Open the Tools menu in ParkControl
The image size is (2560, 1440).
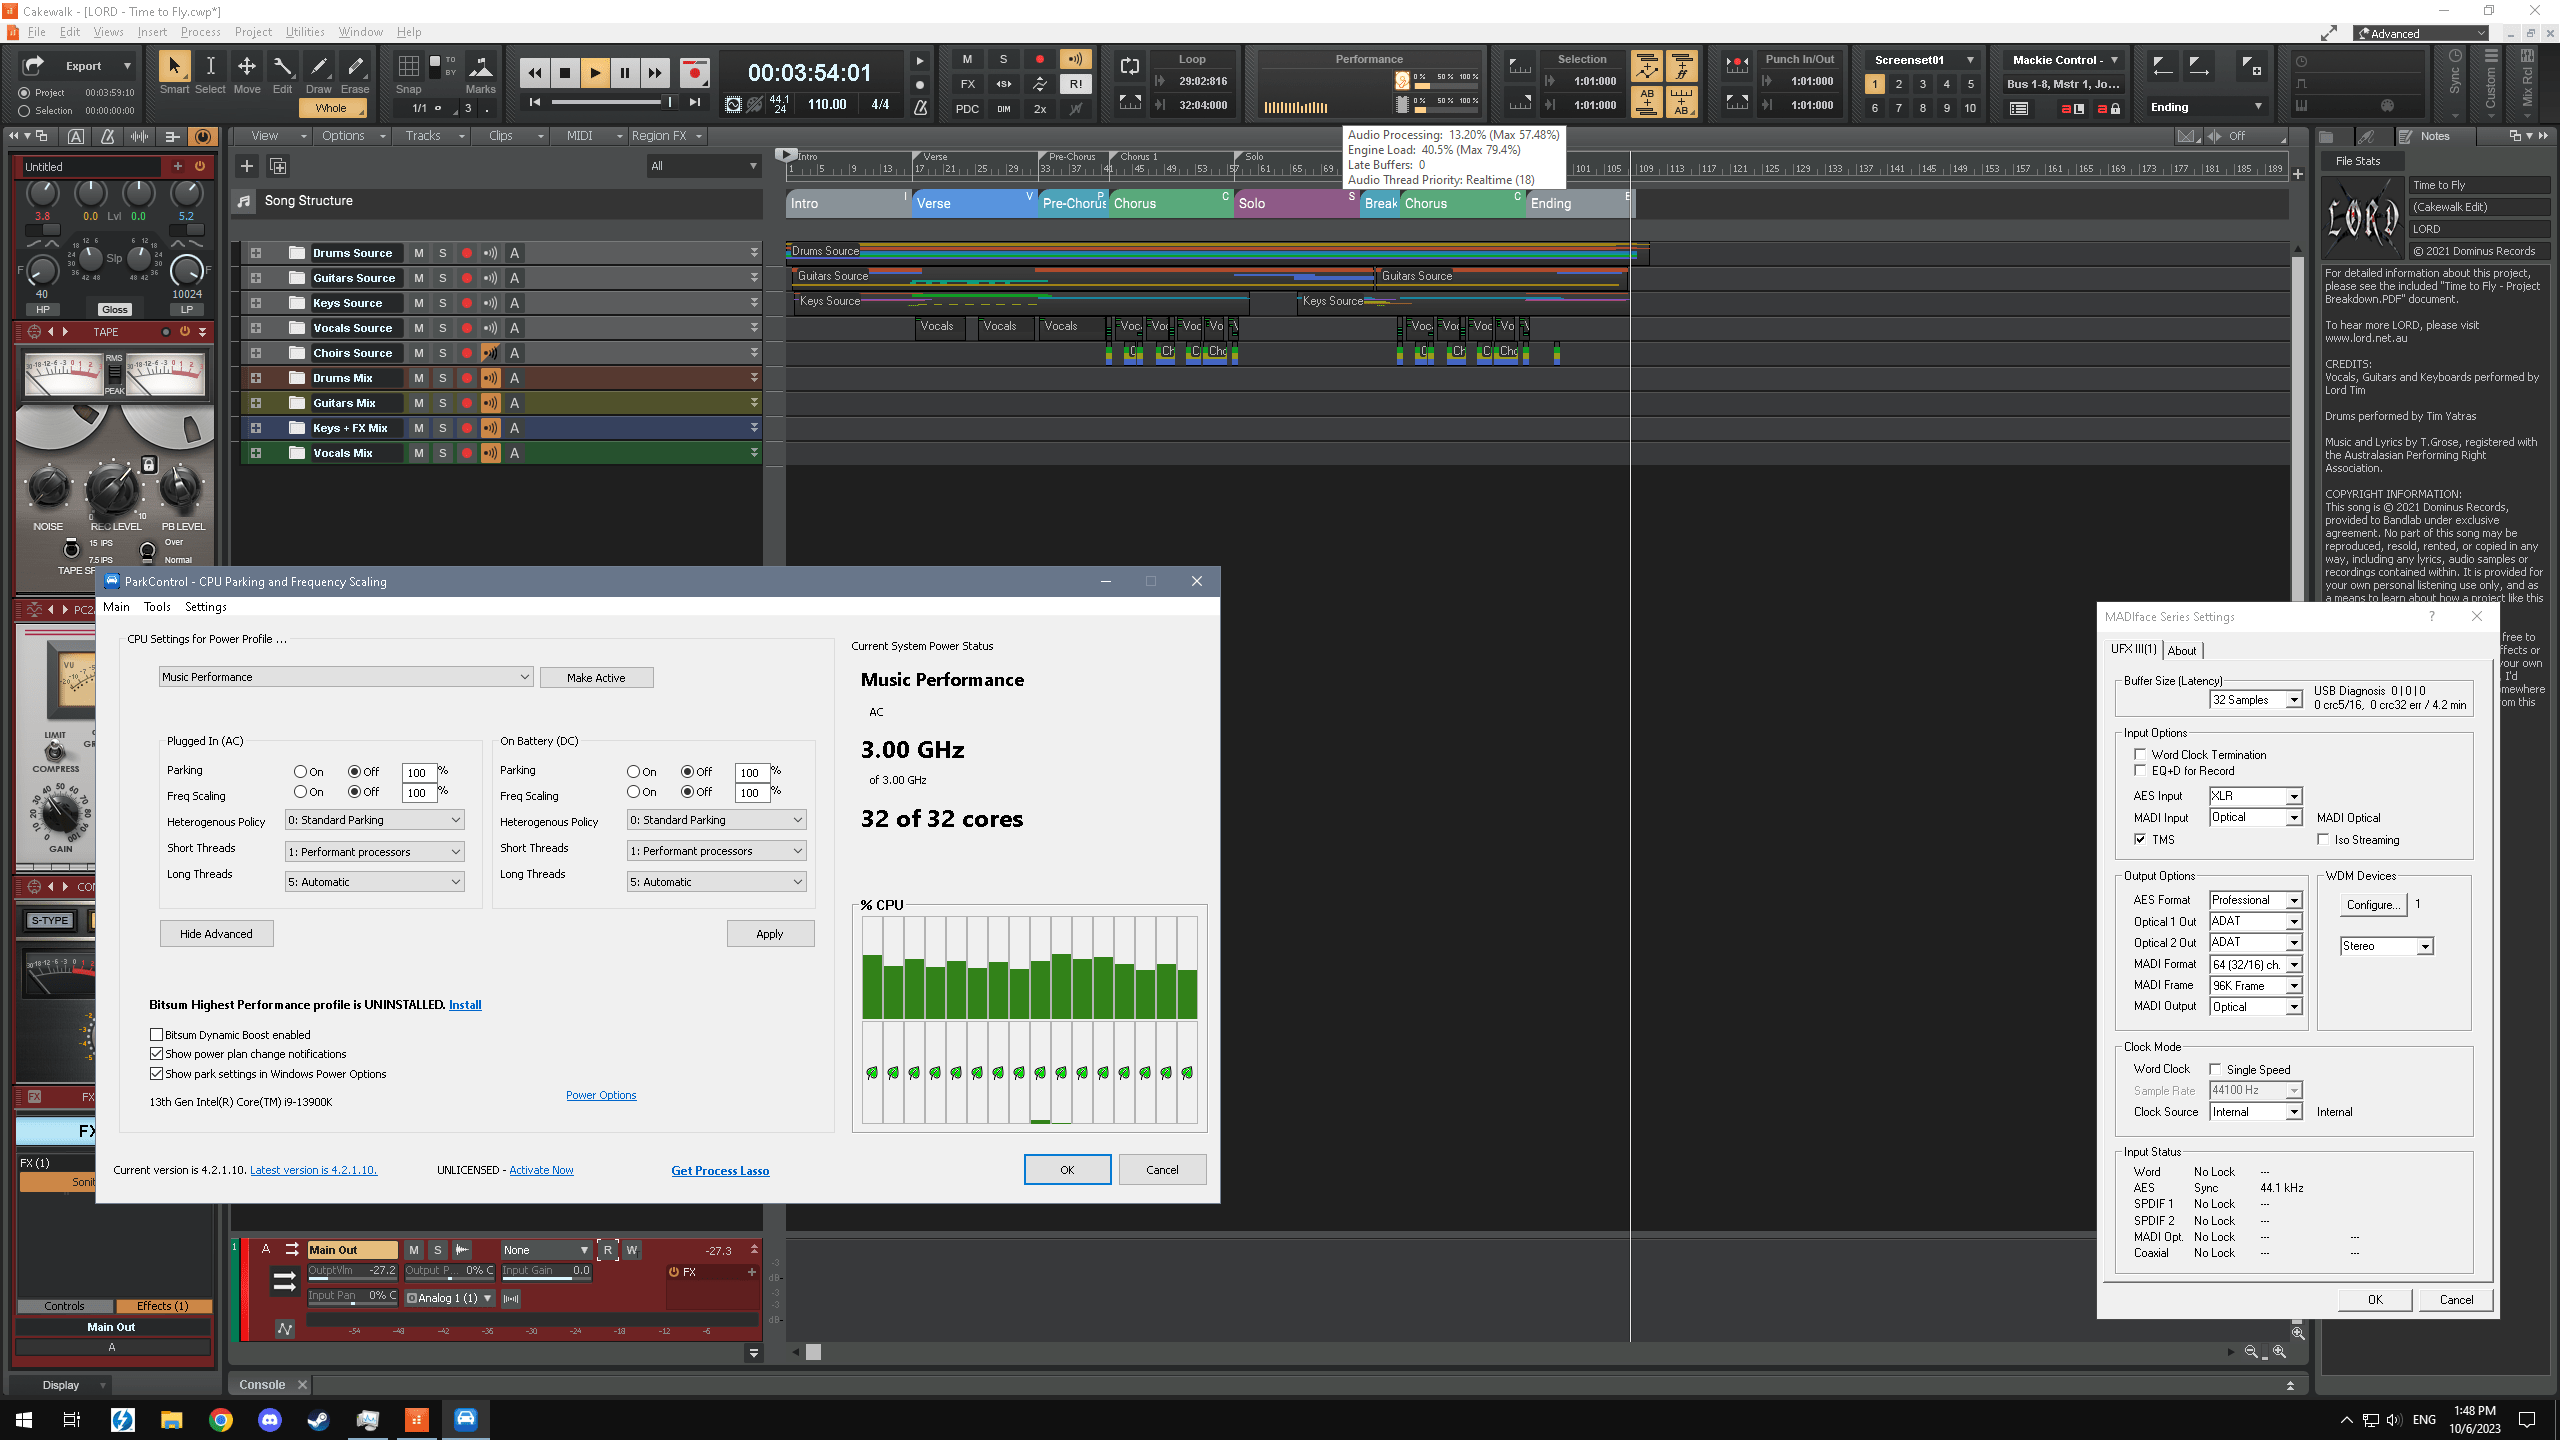pyautogui.click(x=157, y=607)
